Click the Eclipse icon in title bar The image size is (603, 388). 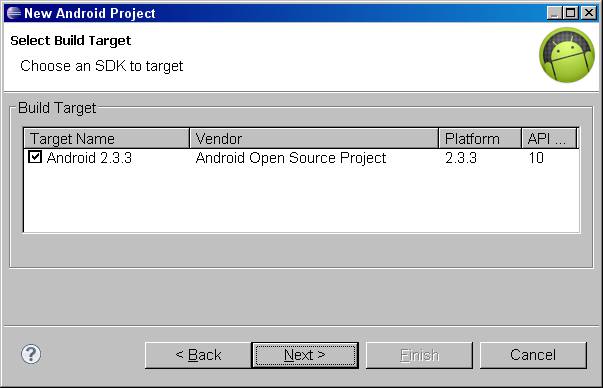point(13,13)
